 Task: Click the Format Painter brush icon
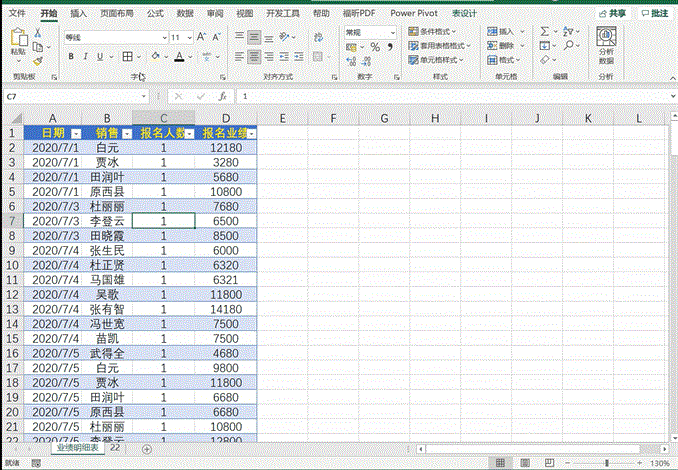pyautogui.click(x=38, y=59)
